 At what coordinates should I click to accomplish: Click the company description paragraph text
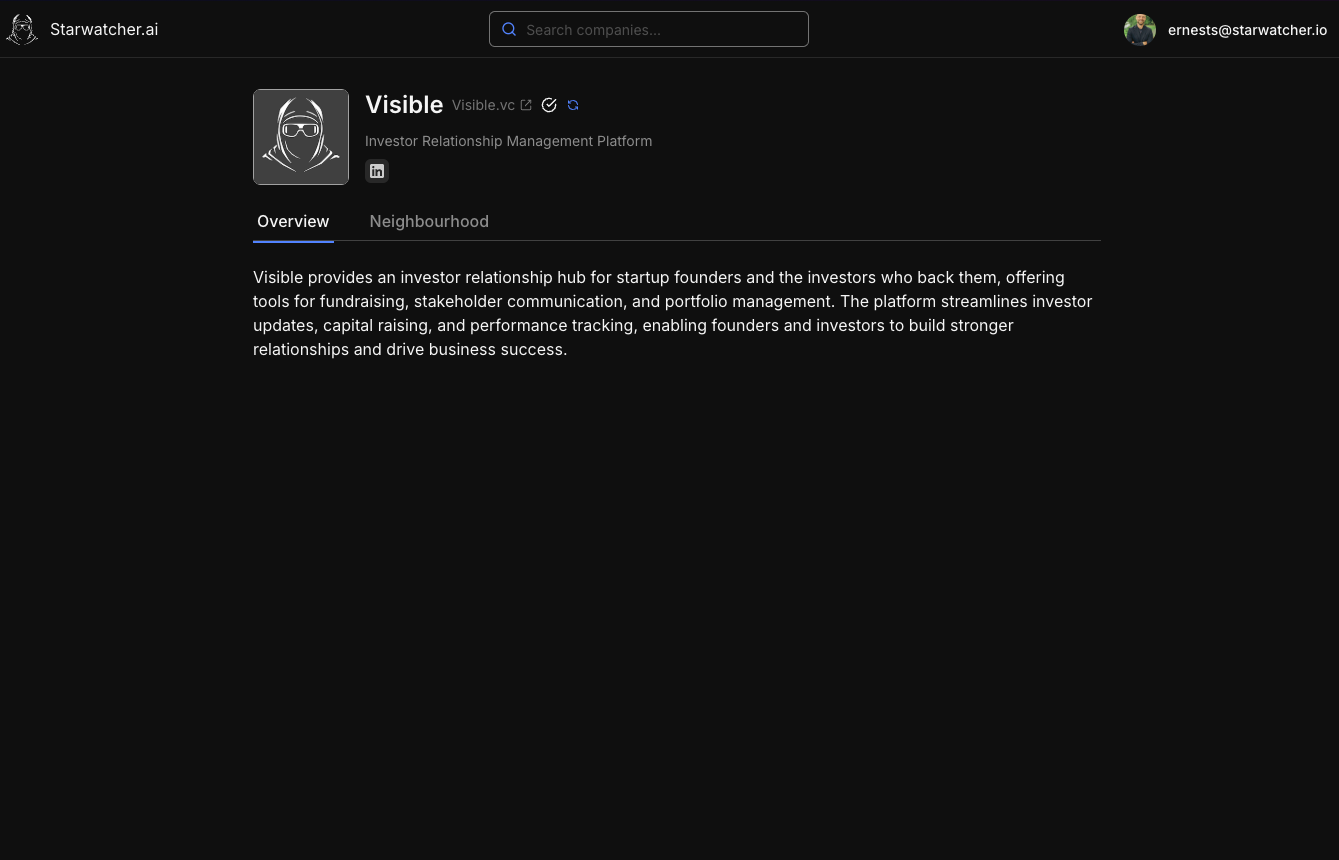[673, 313]
